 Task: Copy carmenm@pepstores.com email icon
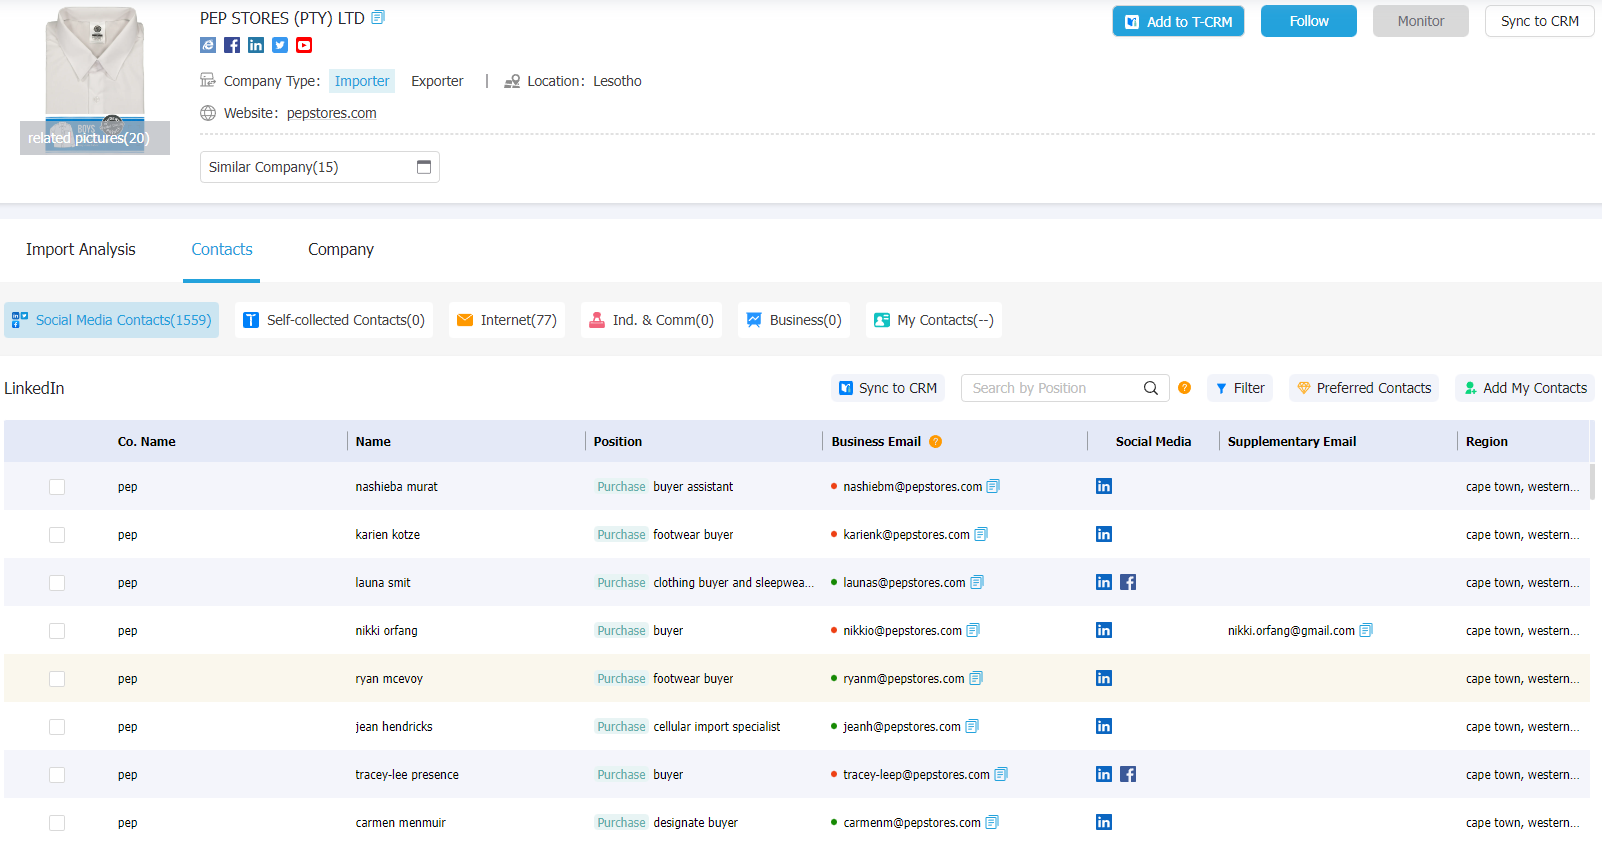(992, 823)
